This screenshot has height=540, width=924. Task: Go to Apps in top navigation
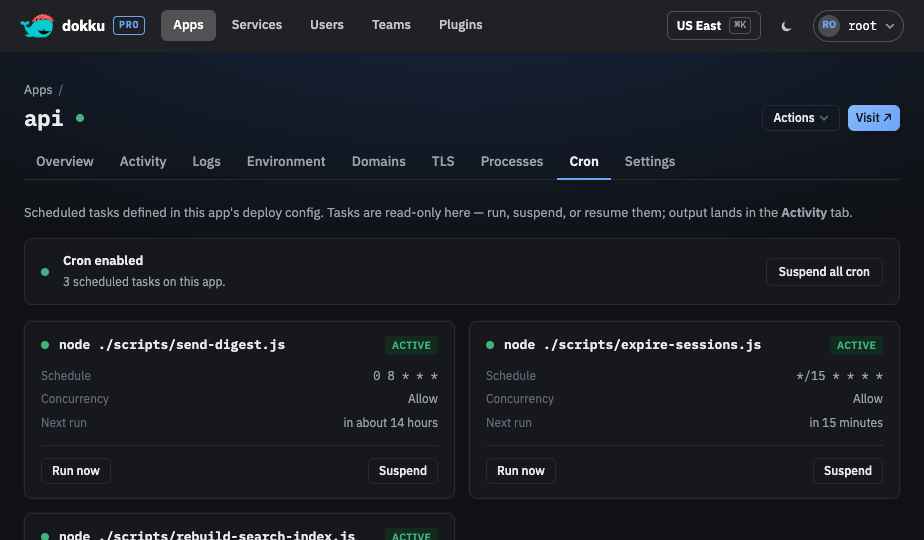[188, 25]
